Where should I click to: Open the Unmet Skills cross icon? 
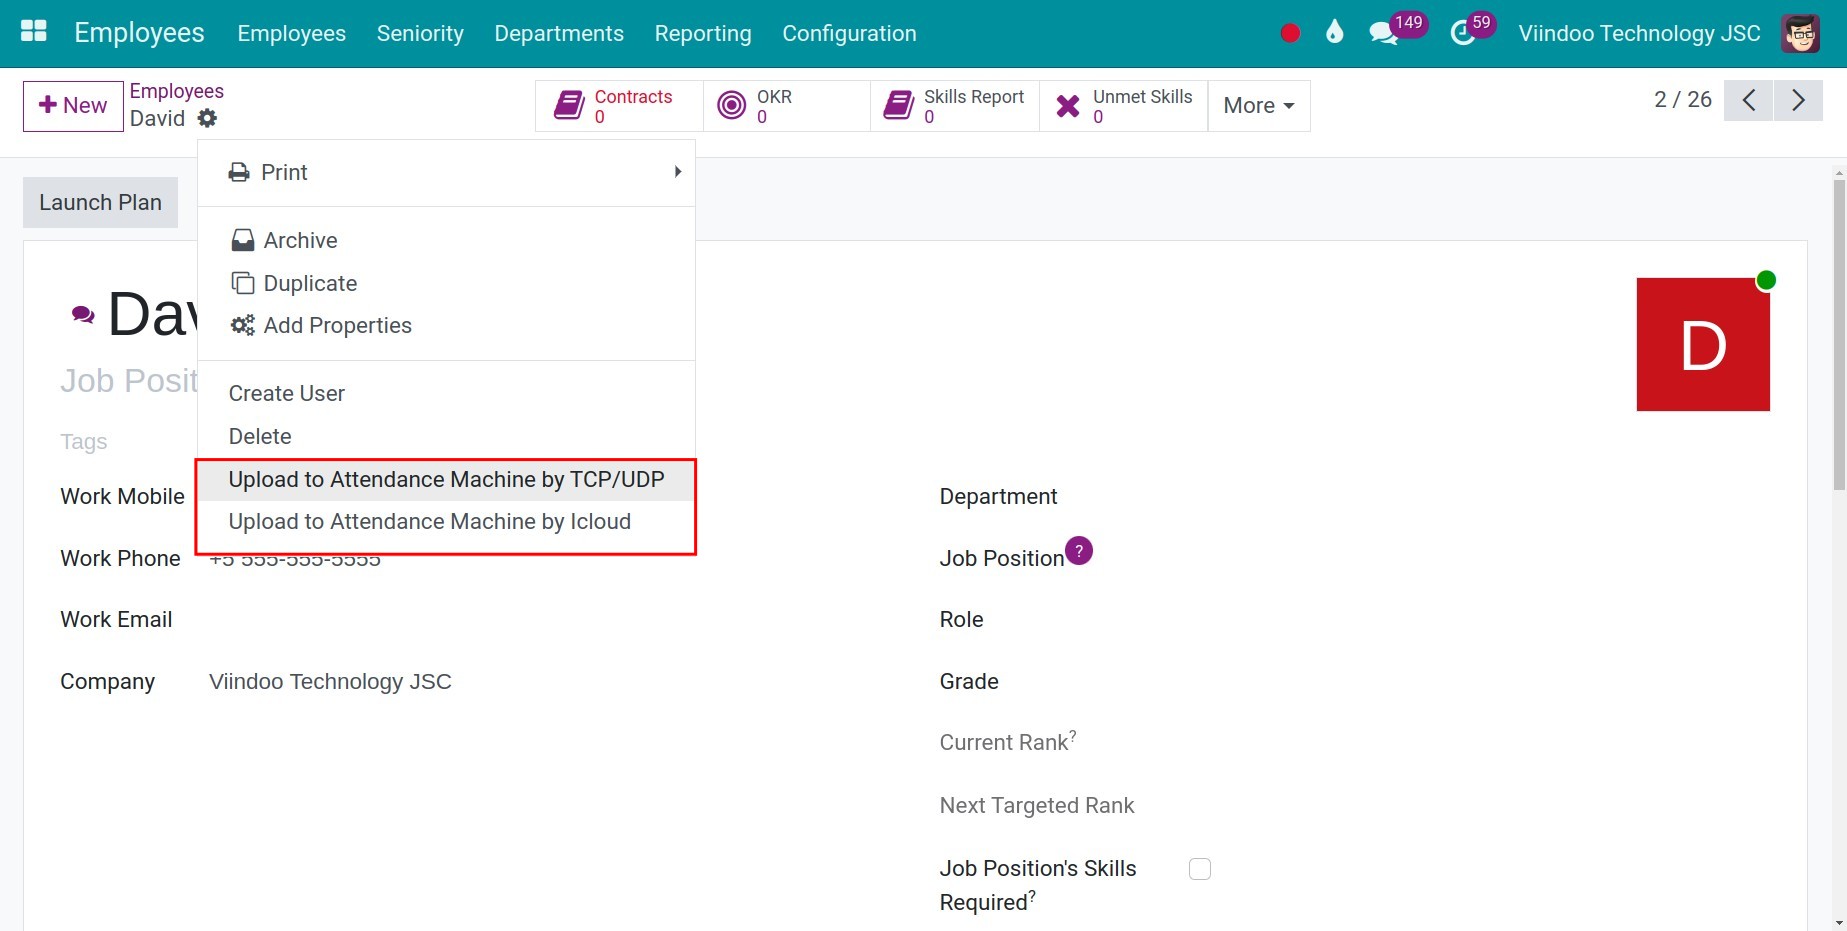[1066, 105]
